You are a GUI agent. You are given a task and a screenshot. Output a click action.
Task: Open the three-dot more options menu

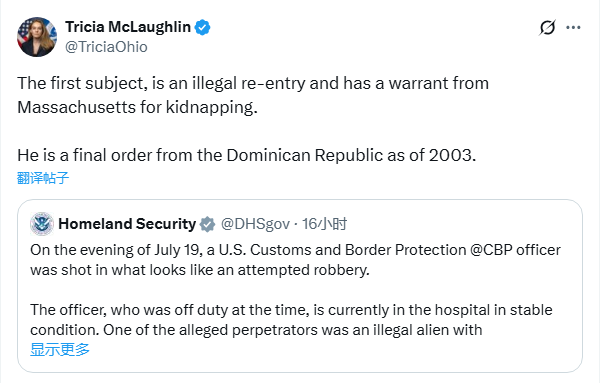pyautogui.click(x=573, y=28)
